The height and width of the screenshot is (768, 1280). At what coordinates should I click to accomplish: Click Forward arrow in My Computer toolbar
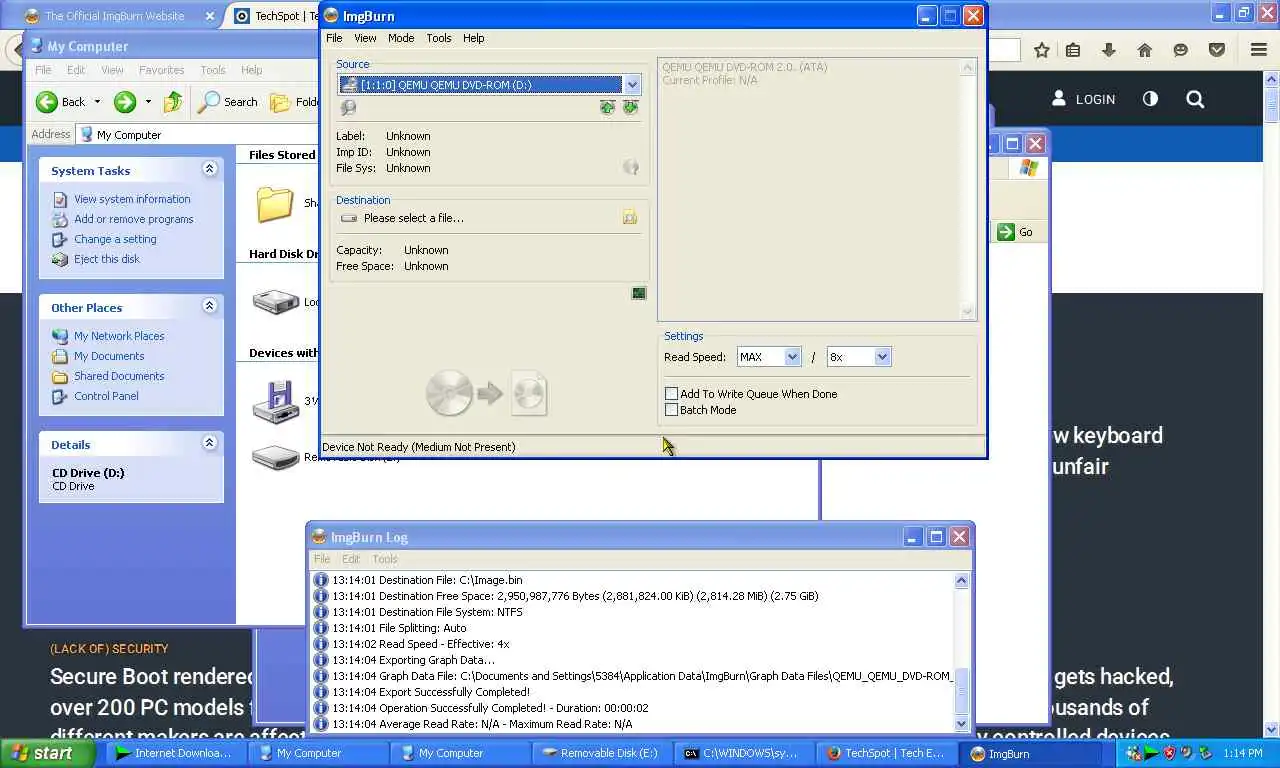point(125,101)
